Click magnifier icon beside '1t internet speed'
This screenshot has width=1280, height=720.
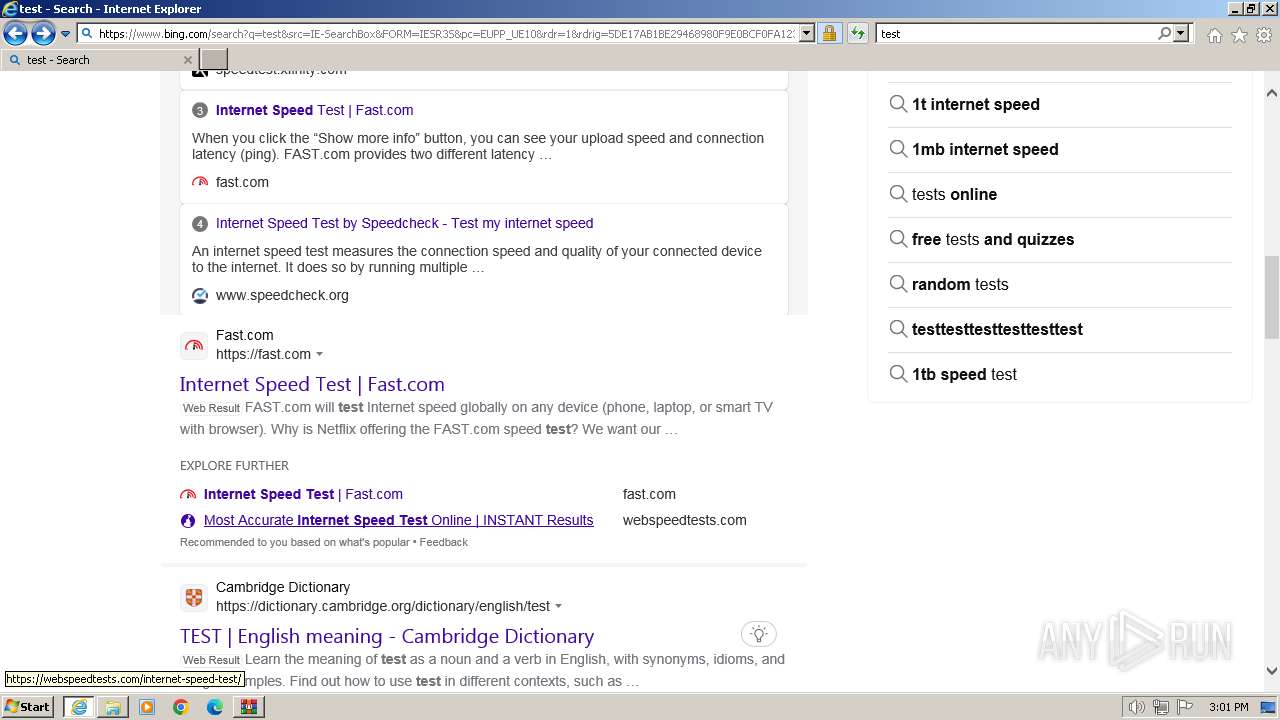click(x=898, y=104)
